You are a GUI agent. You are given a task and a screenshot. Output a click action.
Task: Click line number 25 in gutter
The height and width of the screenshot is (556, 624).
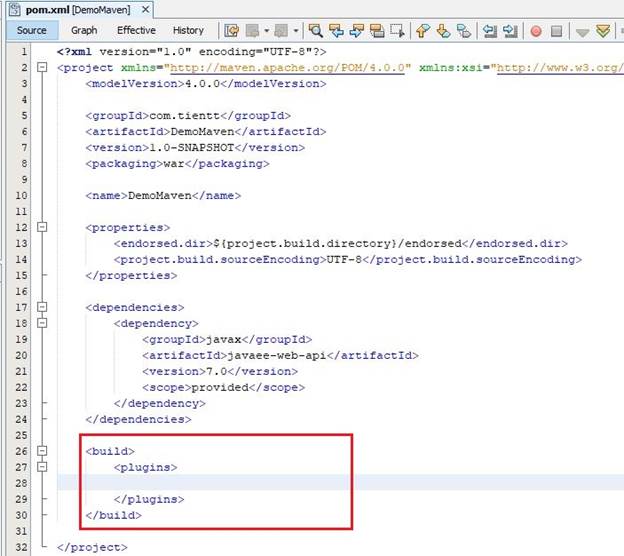[21, 435]
